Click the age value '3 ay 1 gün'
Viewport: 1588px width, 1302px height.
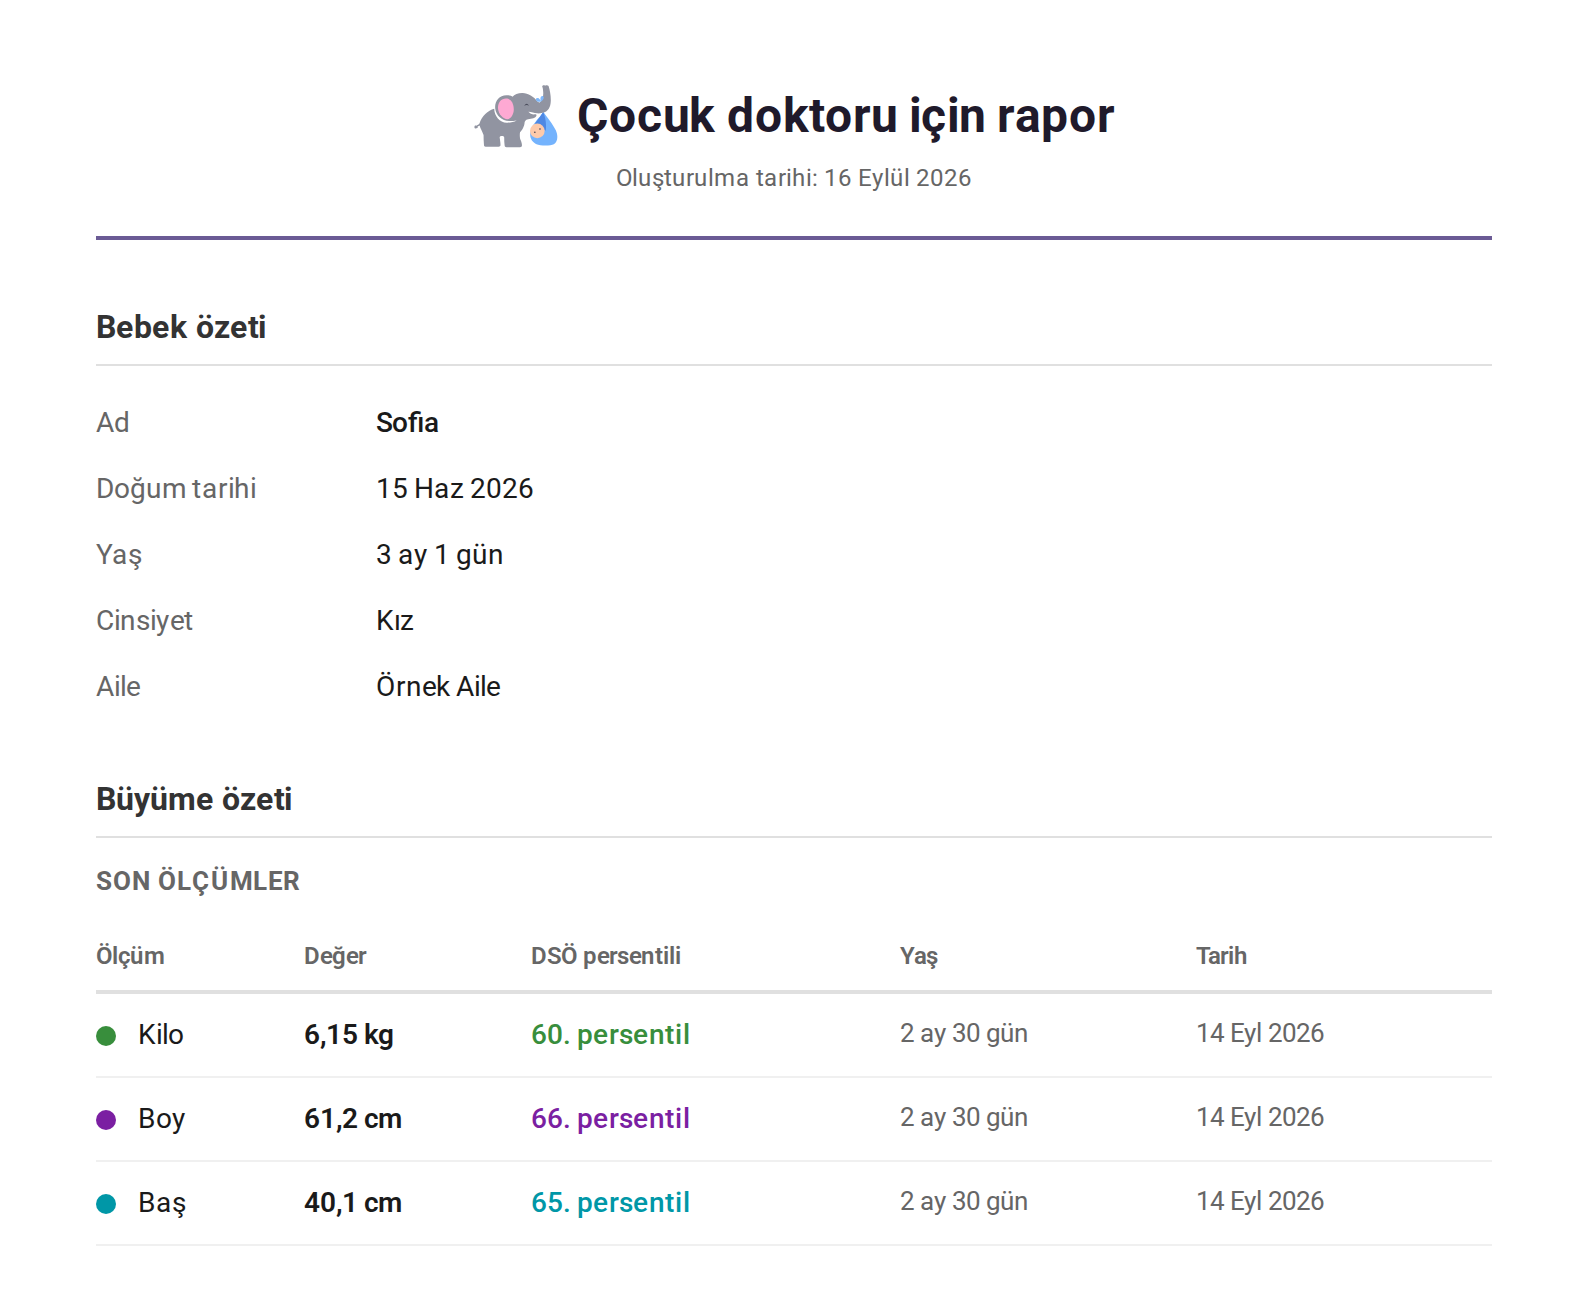coord(439,554)
